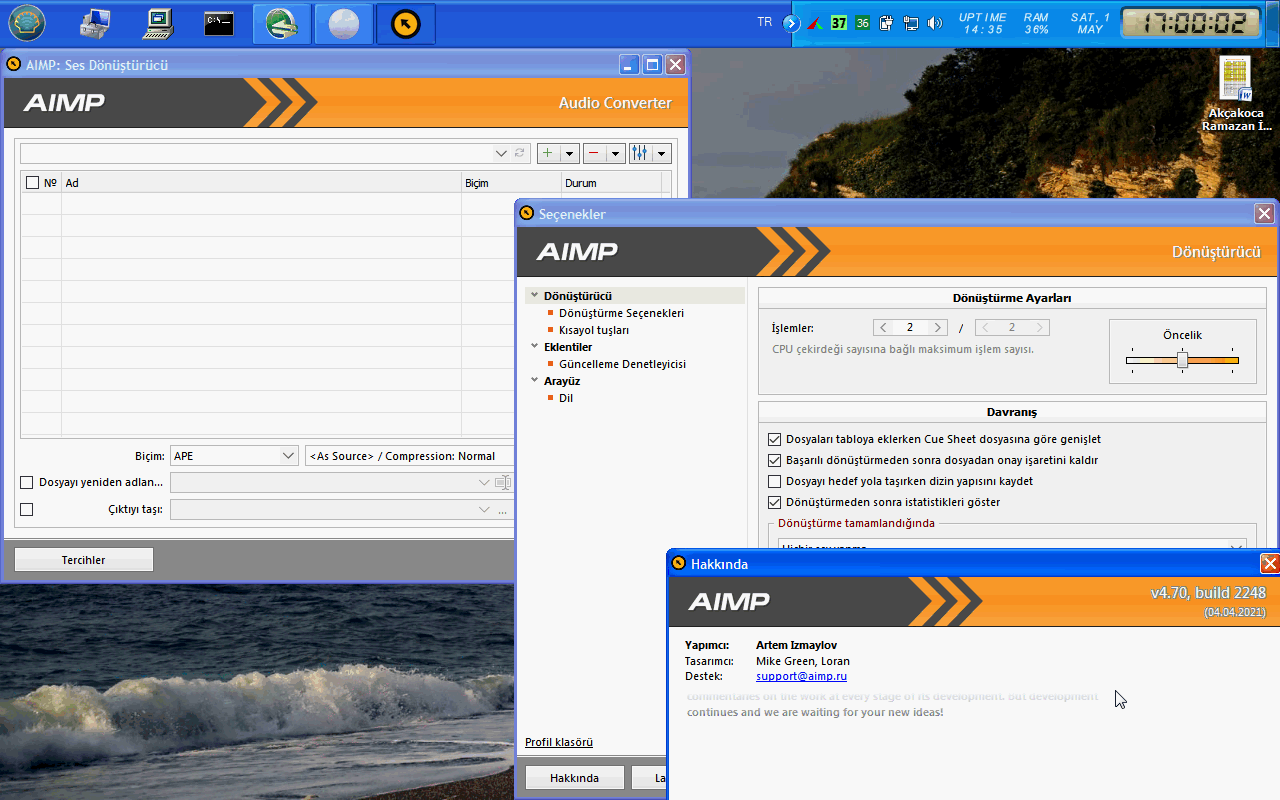1280x800 pixels.
Task: Click the AIMP icon in Hakkında title bar
Action: [679, 563]
